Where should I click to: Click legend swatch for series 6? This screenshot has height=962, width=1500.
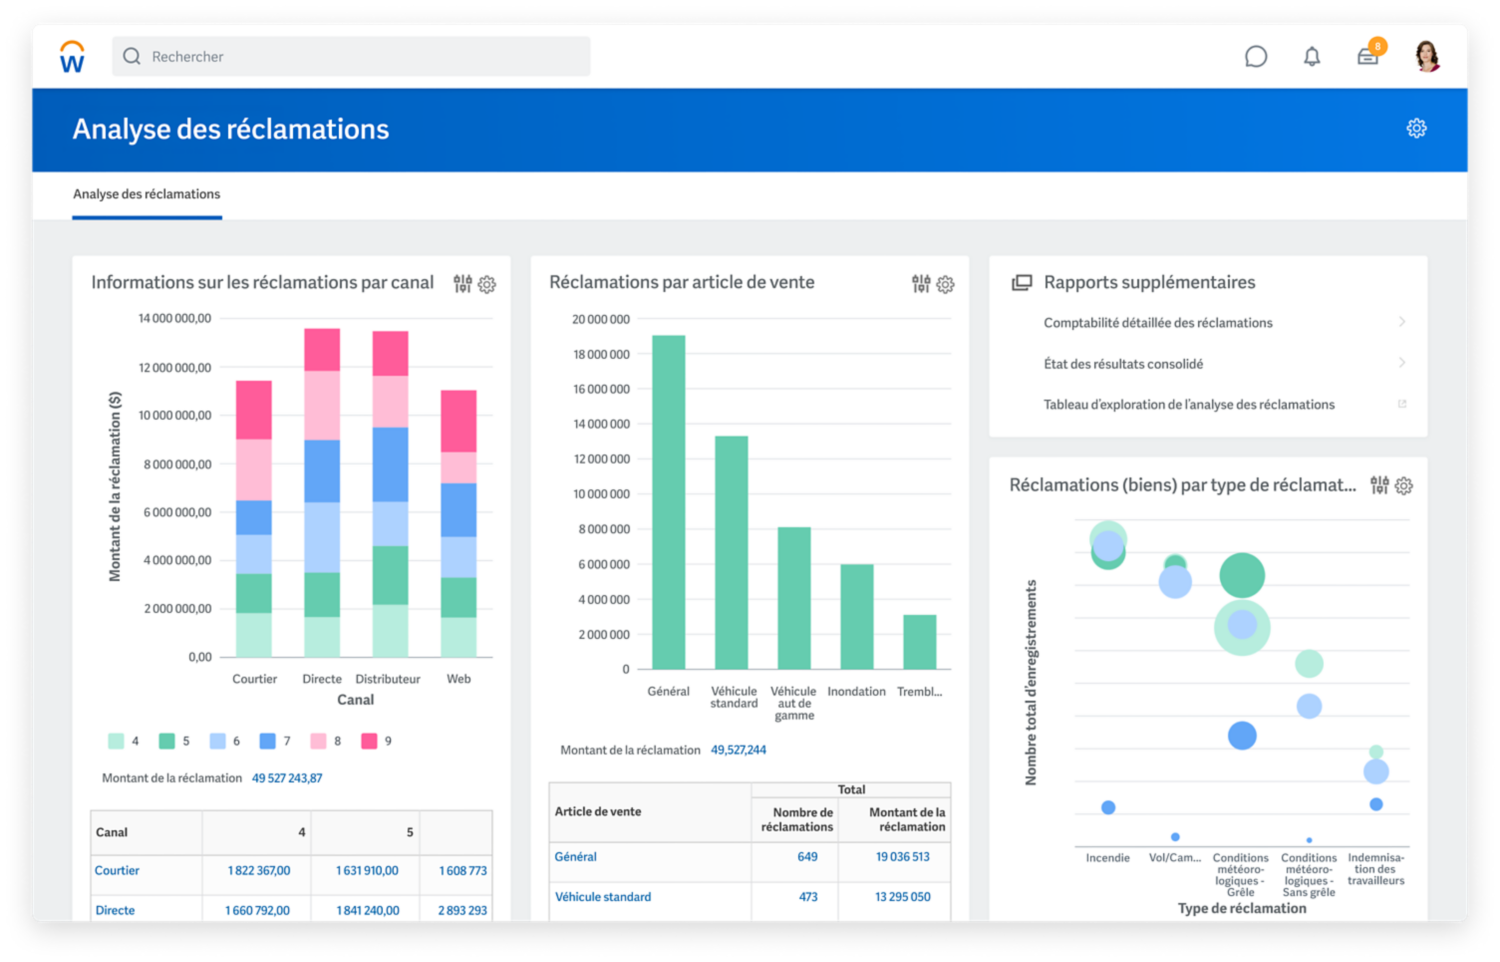pos(217,741)
